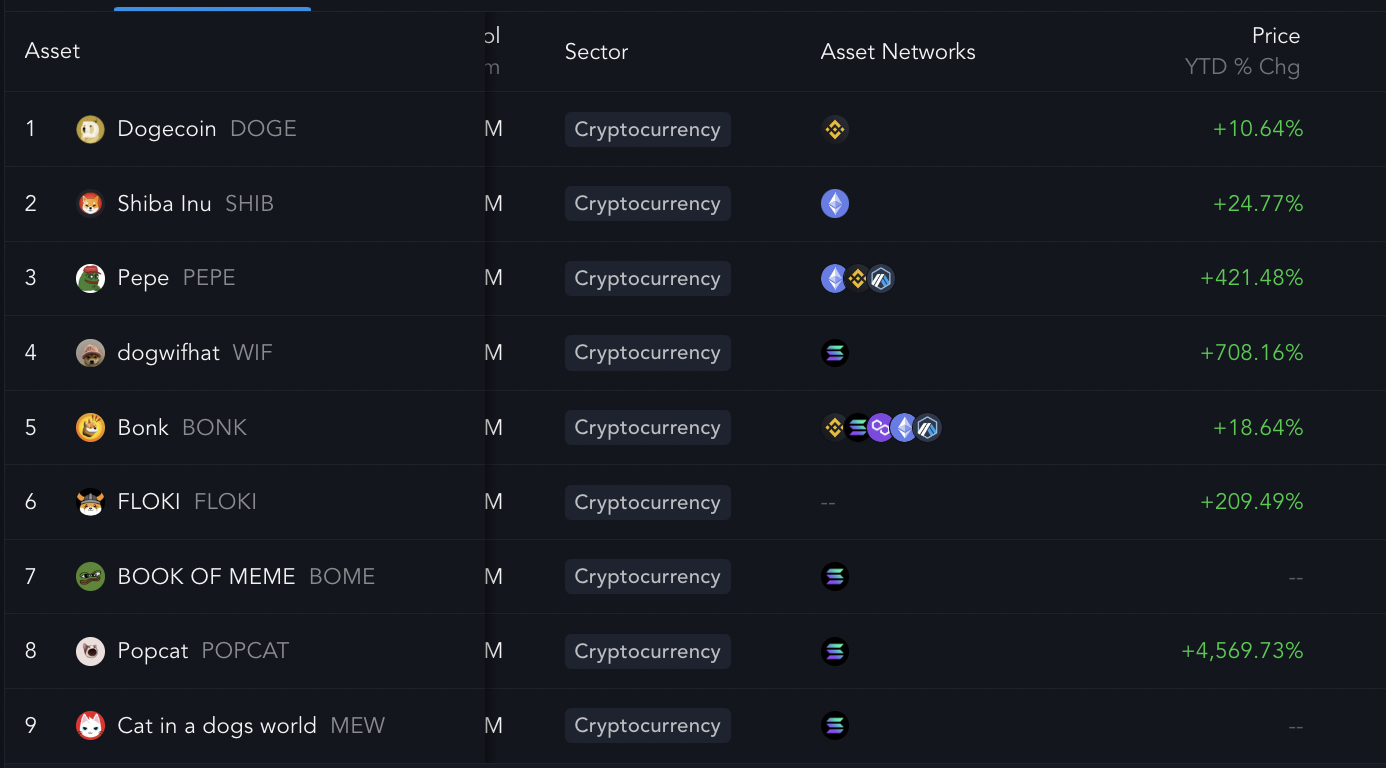Click the Bonk token logo
Image resolution: width=1386 pixels, height=768 pixels.
[90, 428]
